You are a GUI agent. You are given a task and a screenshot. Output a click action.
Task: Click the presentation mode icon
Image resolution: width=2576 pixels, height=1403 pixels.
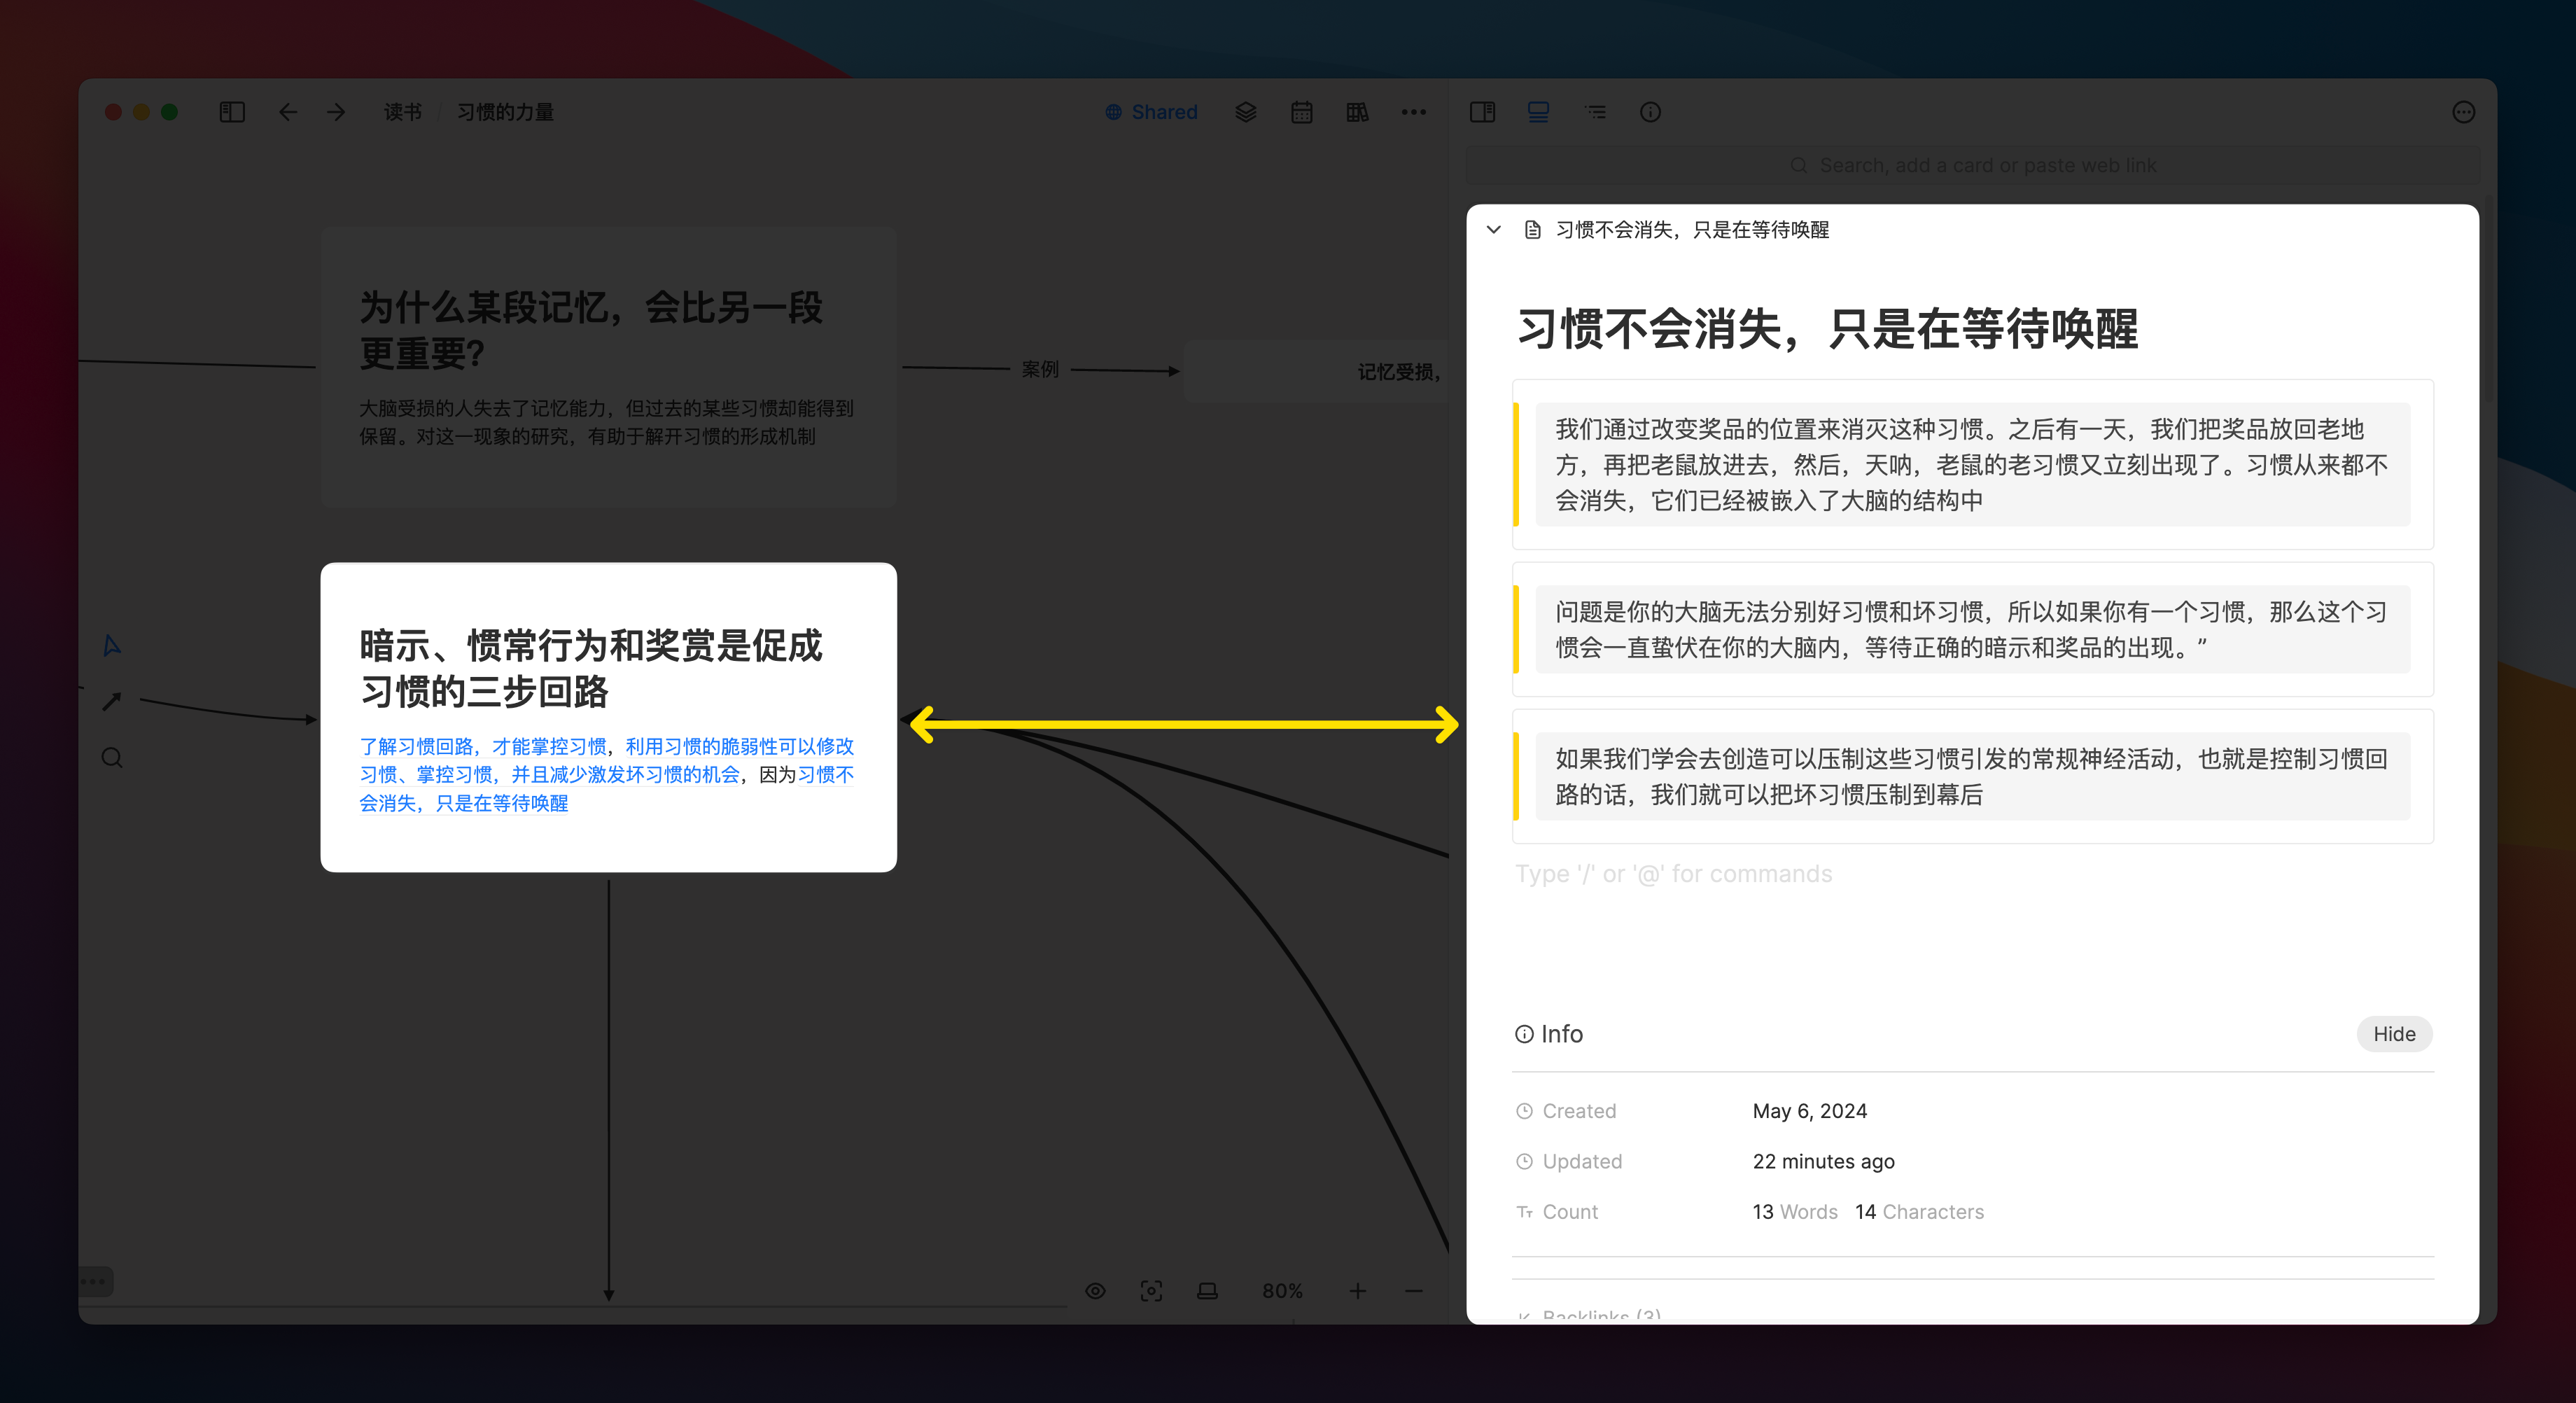(1207, 1291)
